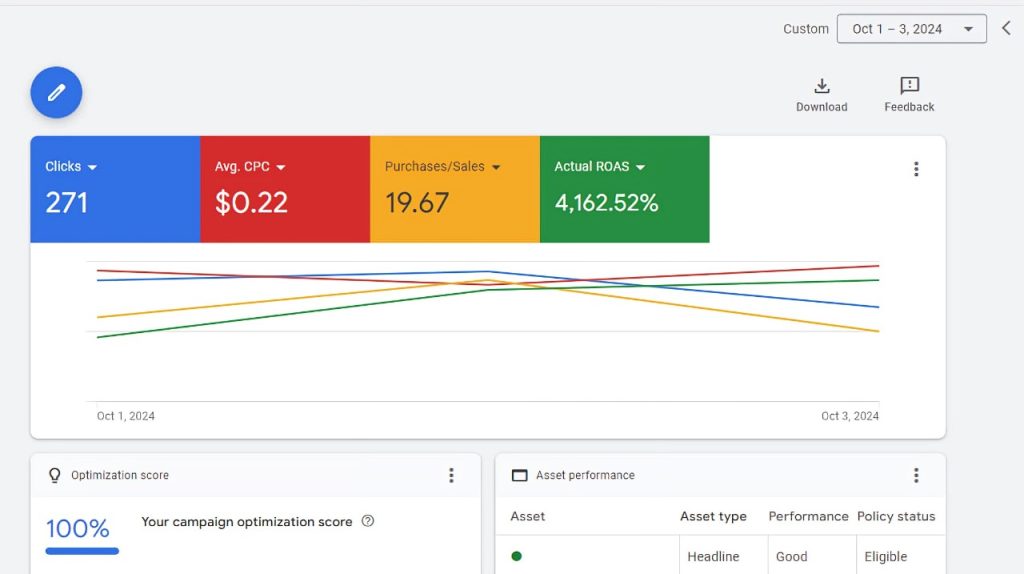This screenshot has width=1024, height=574.
Task: Click the Asset performance panel icon
Action: [519, 475]
